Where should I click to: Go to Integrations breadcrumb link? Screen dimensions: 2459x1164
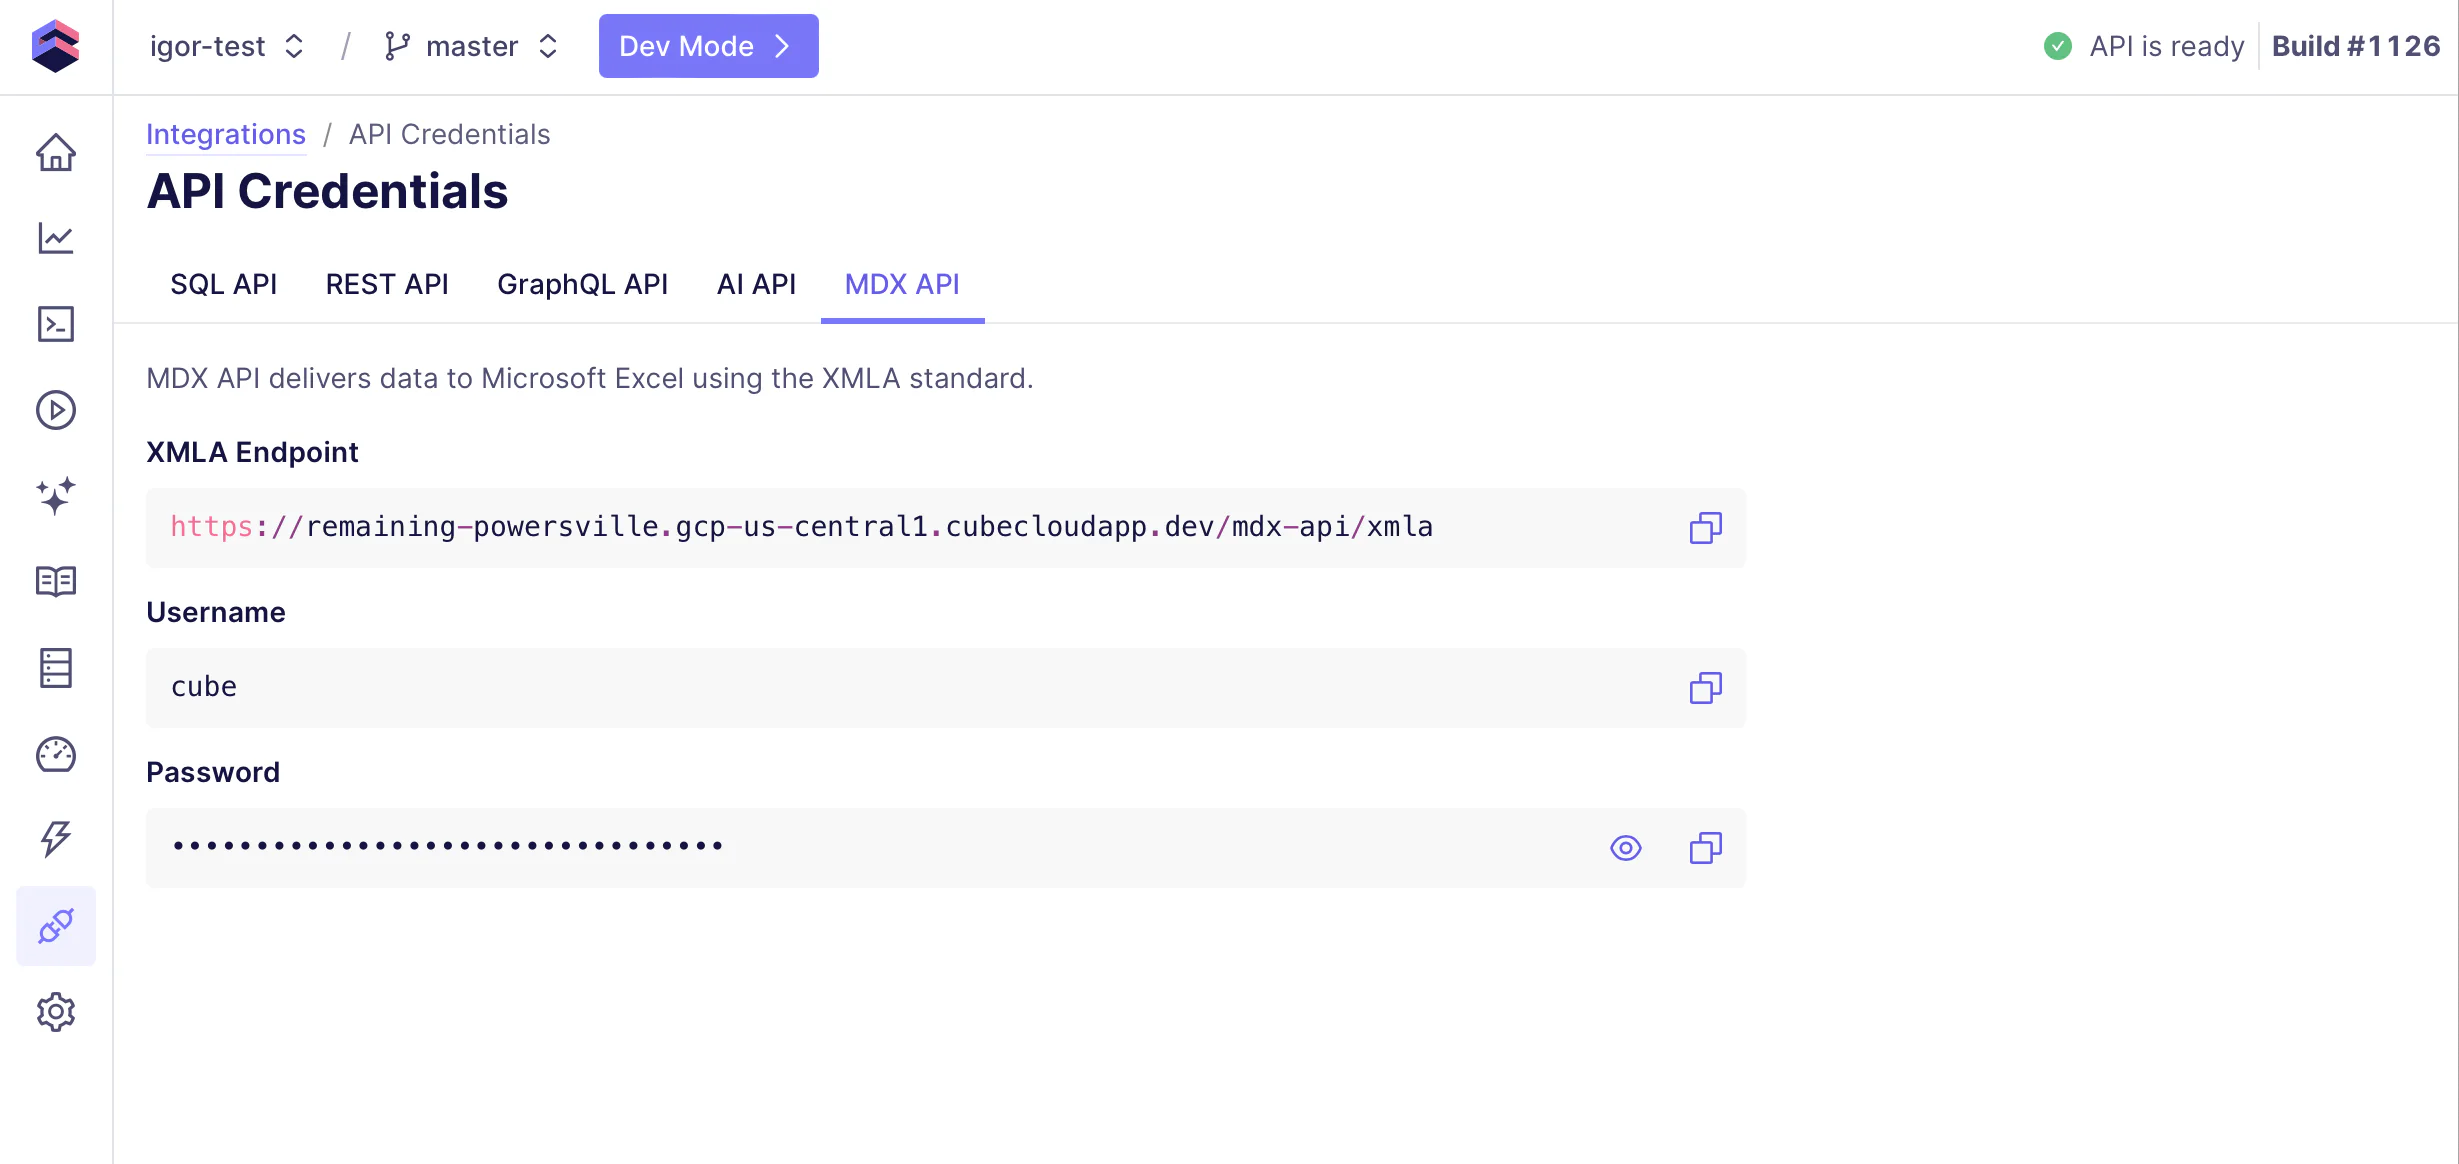tap(226, 134)
